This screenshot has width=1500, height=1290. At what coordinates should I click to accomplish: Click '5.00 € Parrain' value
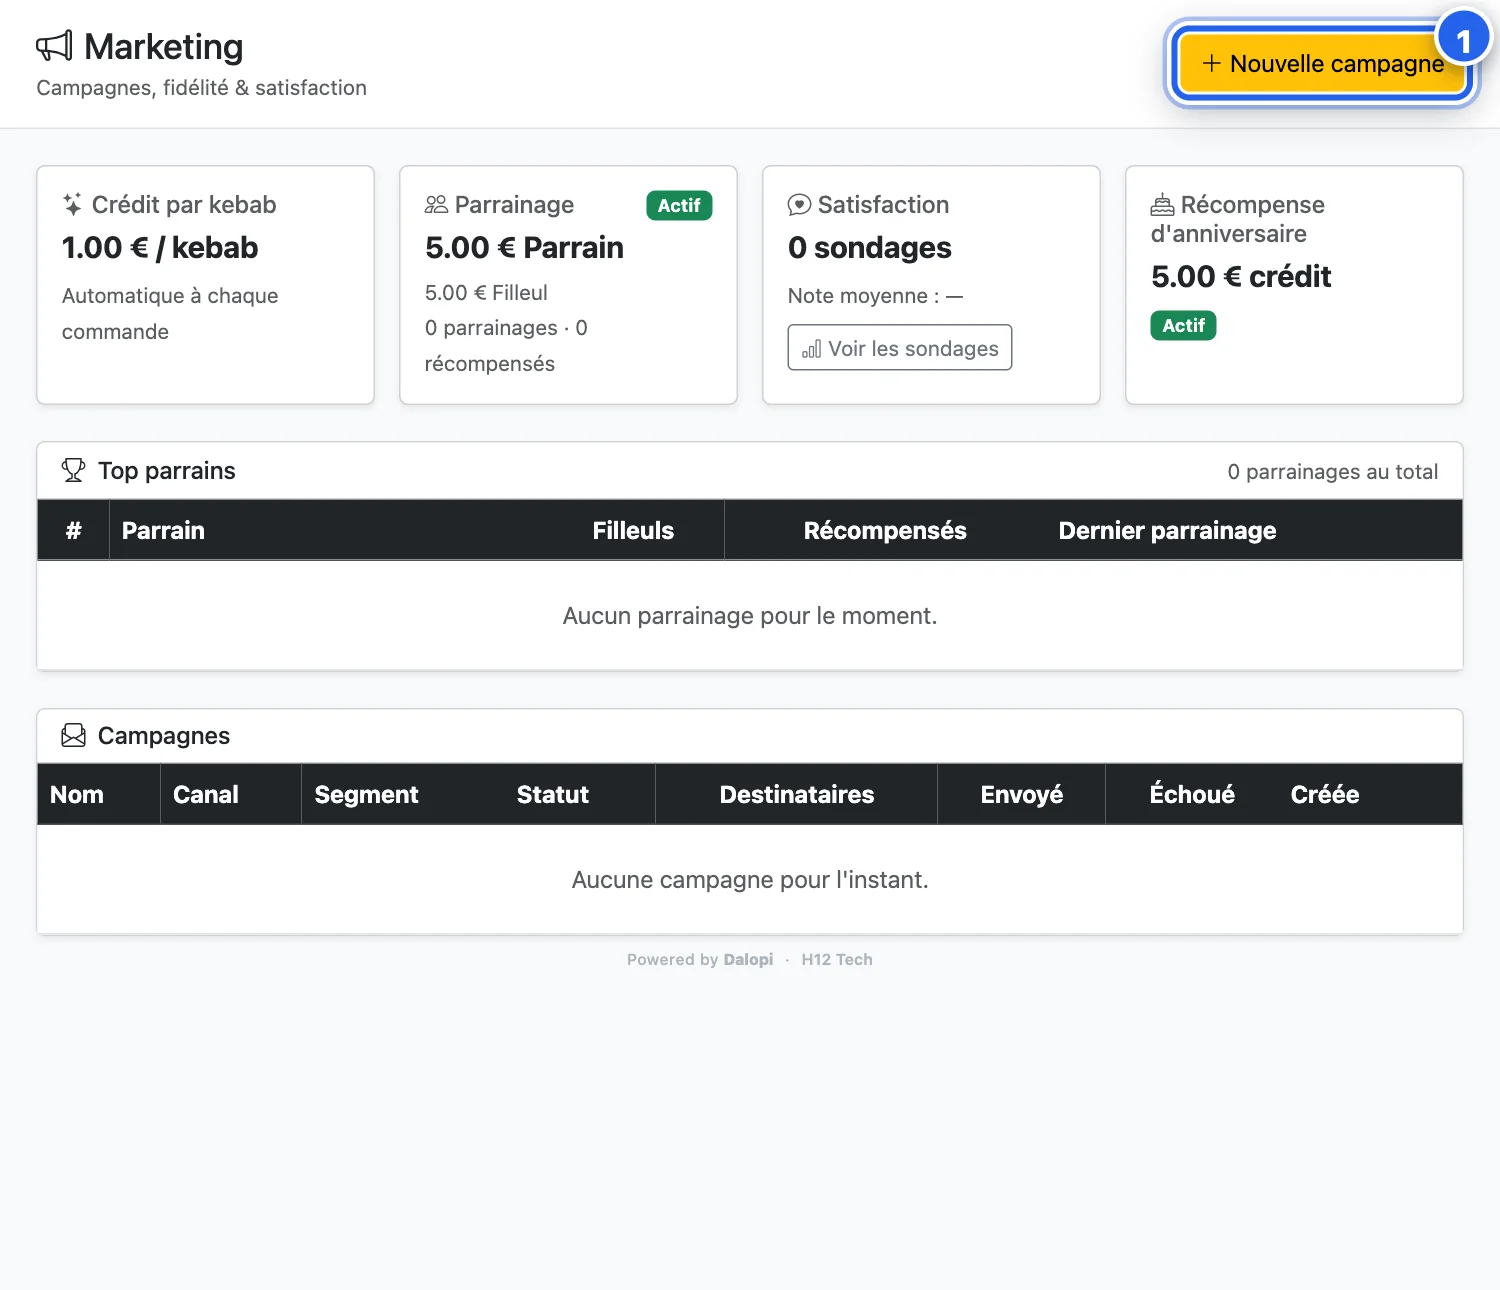click(x=524, y=248)
